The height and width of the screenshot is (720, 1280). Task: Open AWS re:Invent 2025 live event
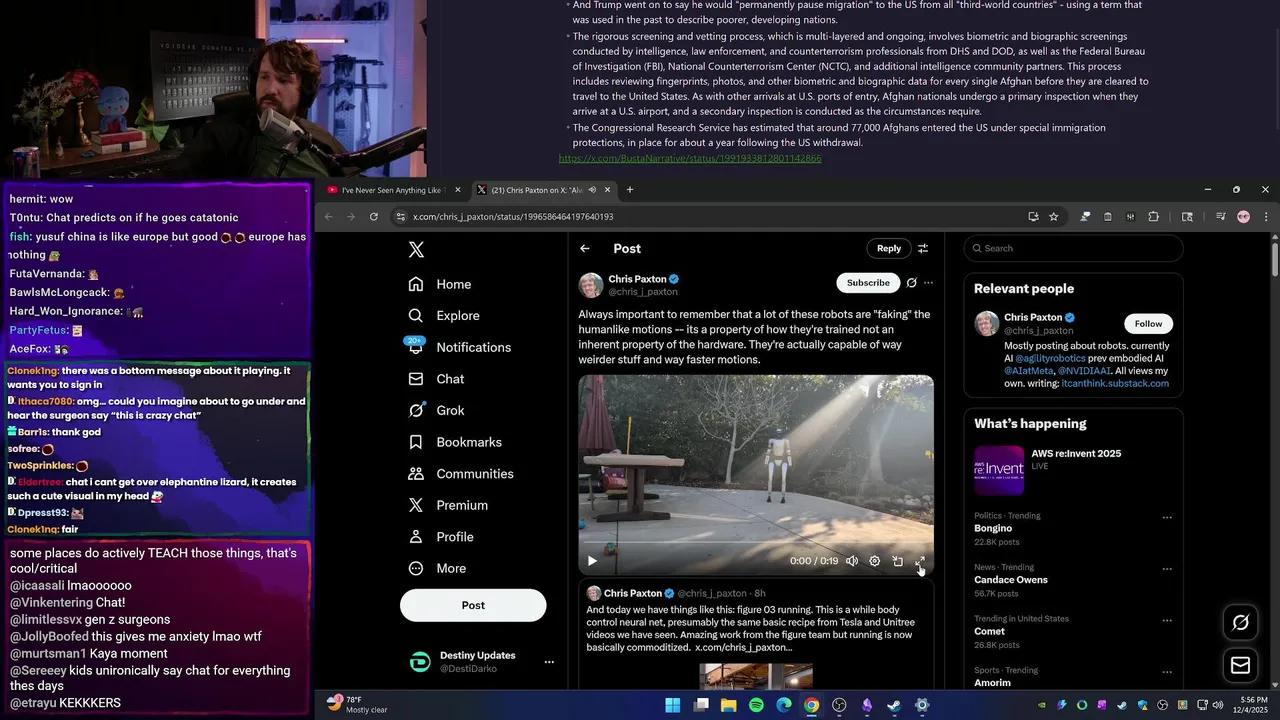tap(1072, 470)
